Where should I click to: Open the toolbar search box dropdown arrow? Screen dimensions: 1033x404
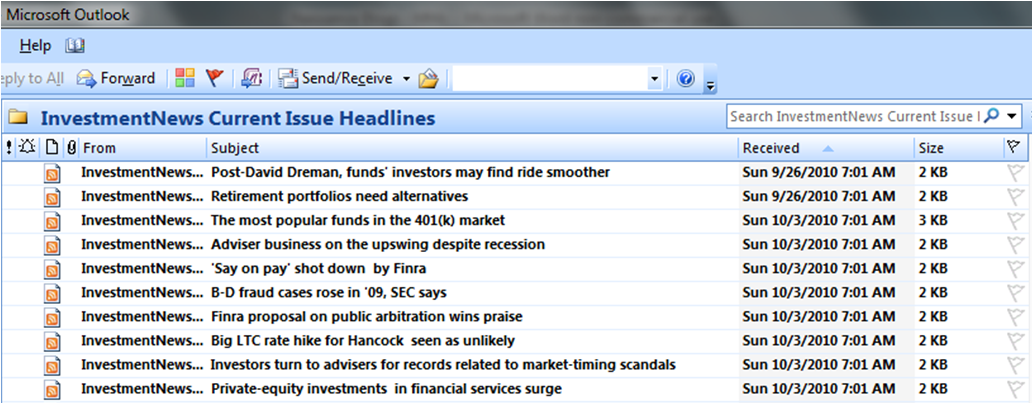(x=654, y=79)
